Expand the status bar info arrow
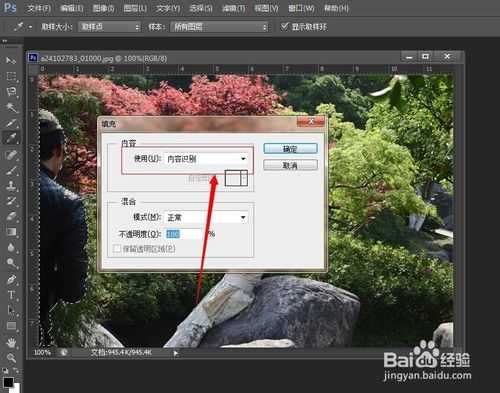 point(176,353)
